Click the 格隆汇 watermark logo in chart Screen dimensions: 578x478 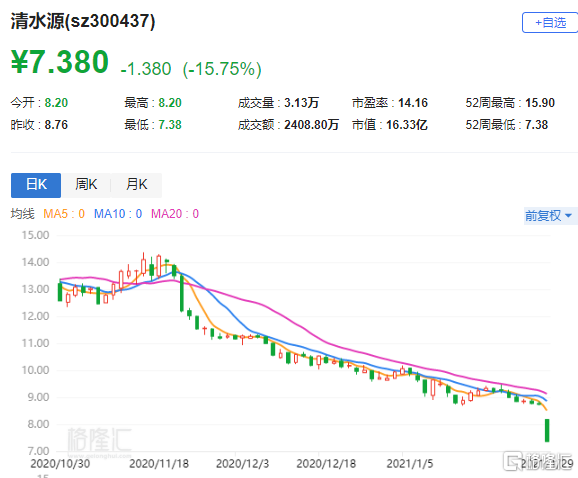[x=99, y=440]
